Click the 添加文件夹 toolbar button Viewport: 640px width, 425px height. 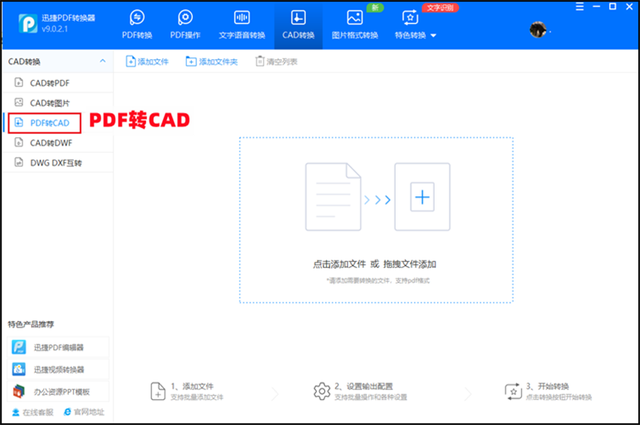211,62
